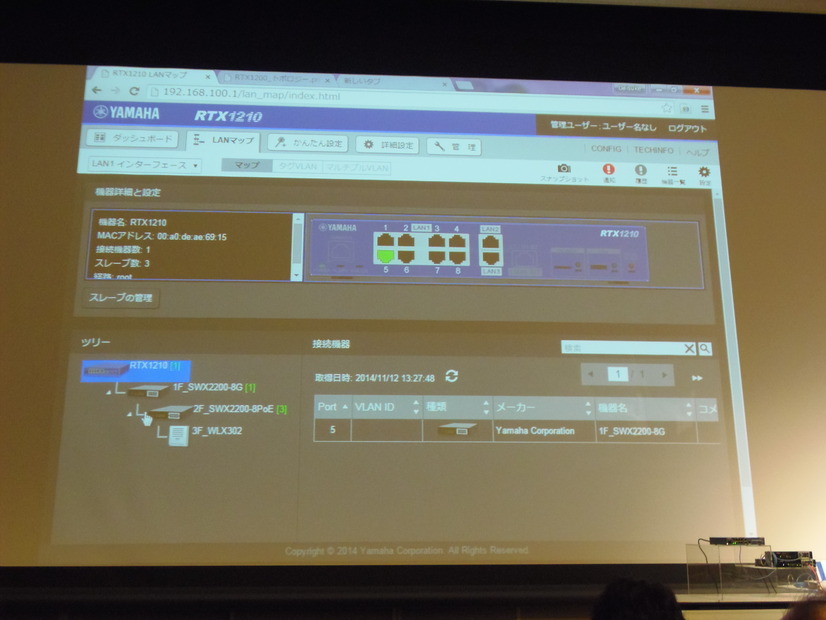Sort the table by the VLAN ID column
Screen dimensions: 826x620
coord(387,407)
